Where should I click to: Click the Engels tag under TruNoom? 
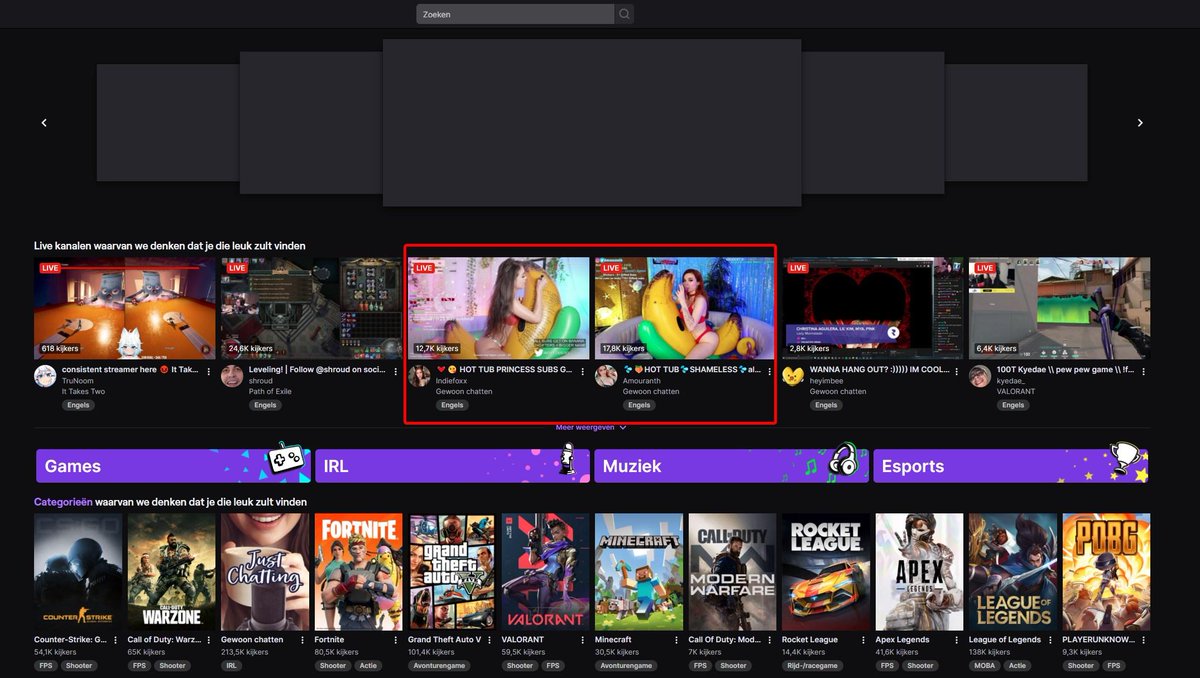tap(78, 405)
